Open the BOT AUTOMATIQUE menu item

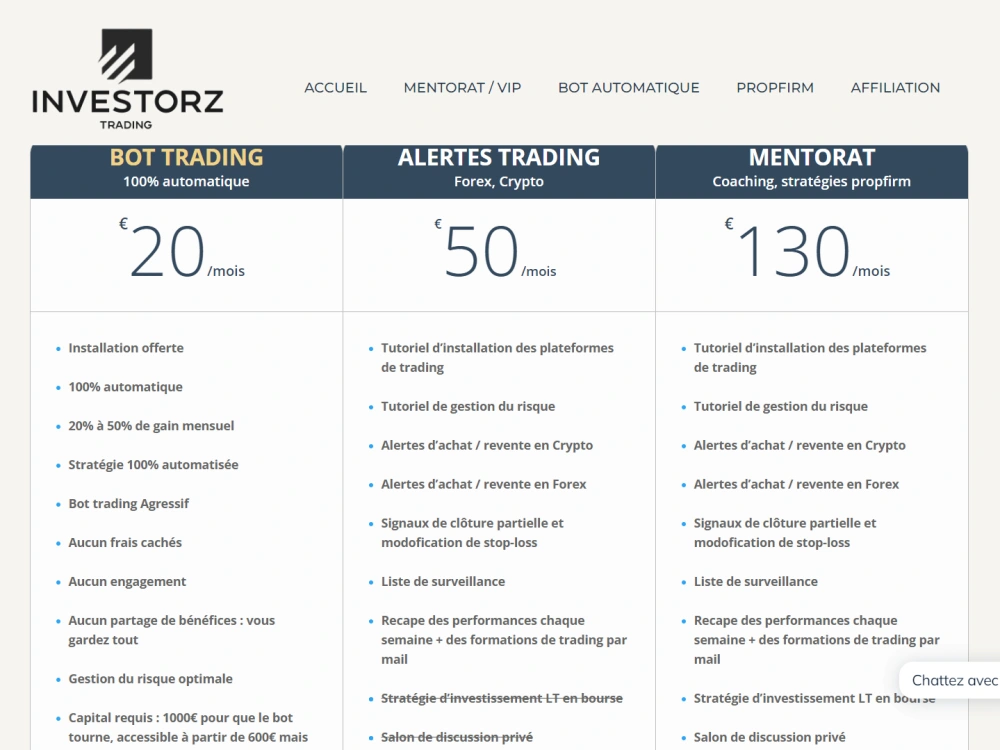coord(629,88)
